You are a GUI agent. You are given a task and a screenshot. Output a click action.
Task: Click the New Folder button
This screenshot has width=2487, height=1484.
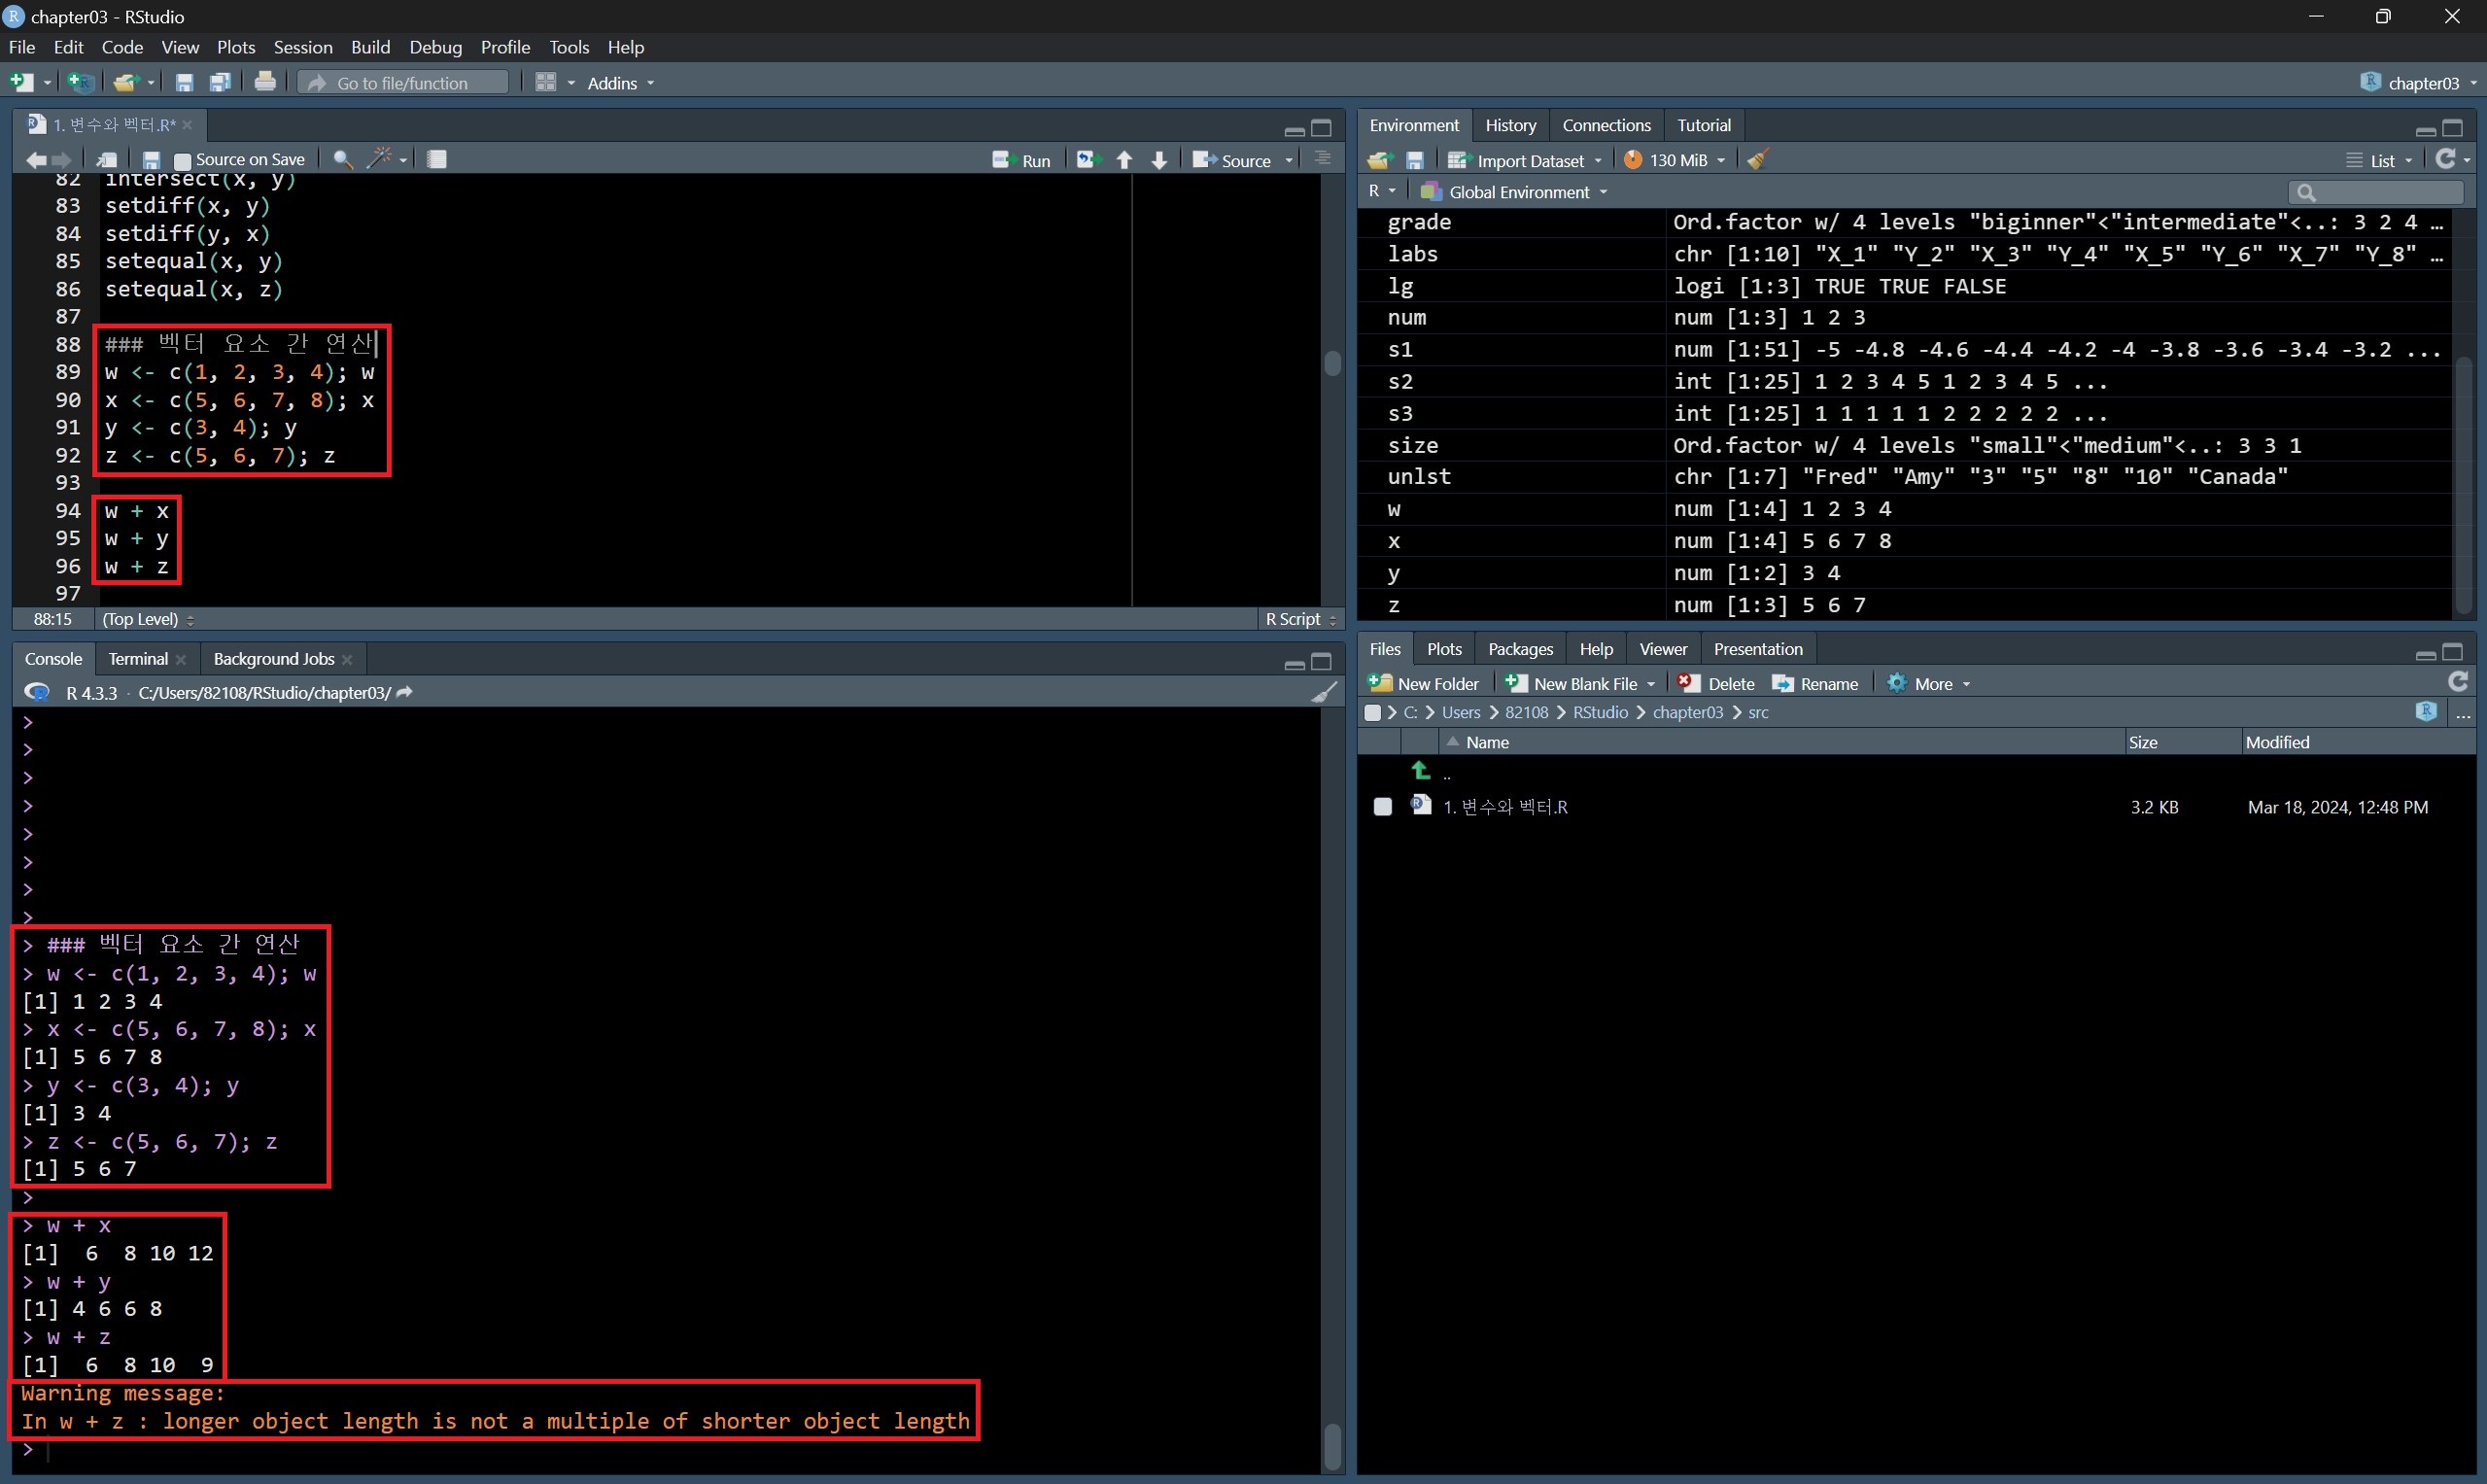coord(1424,684)
